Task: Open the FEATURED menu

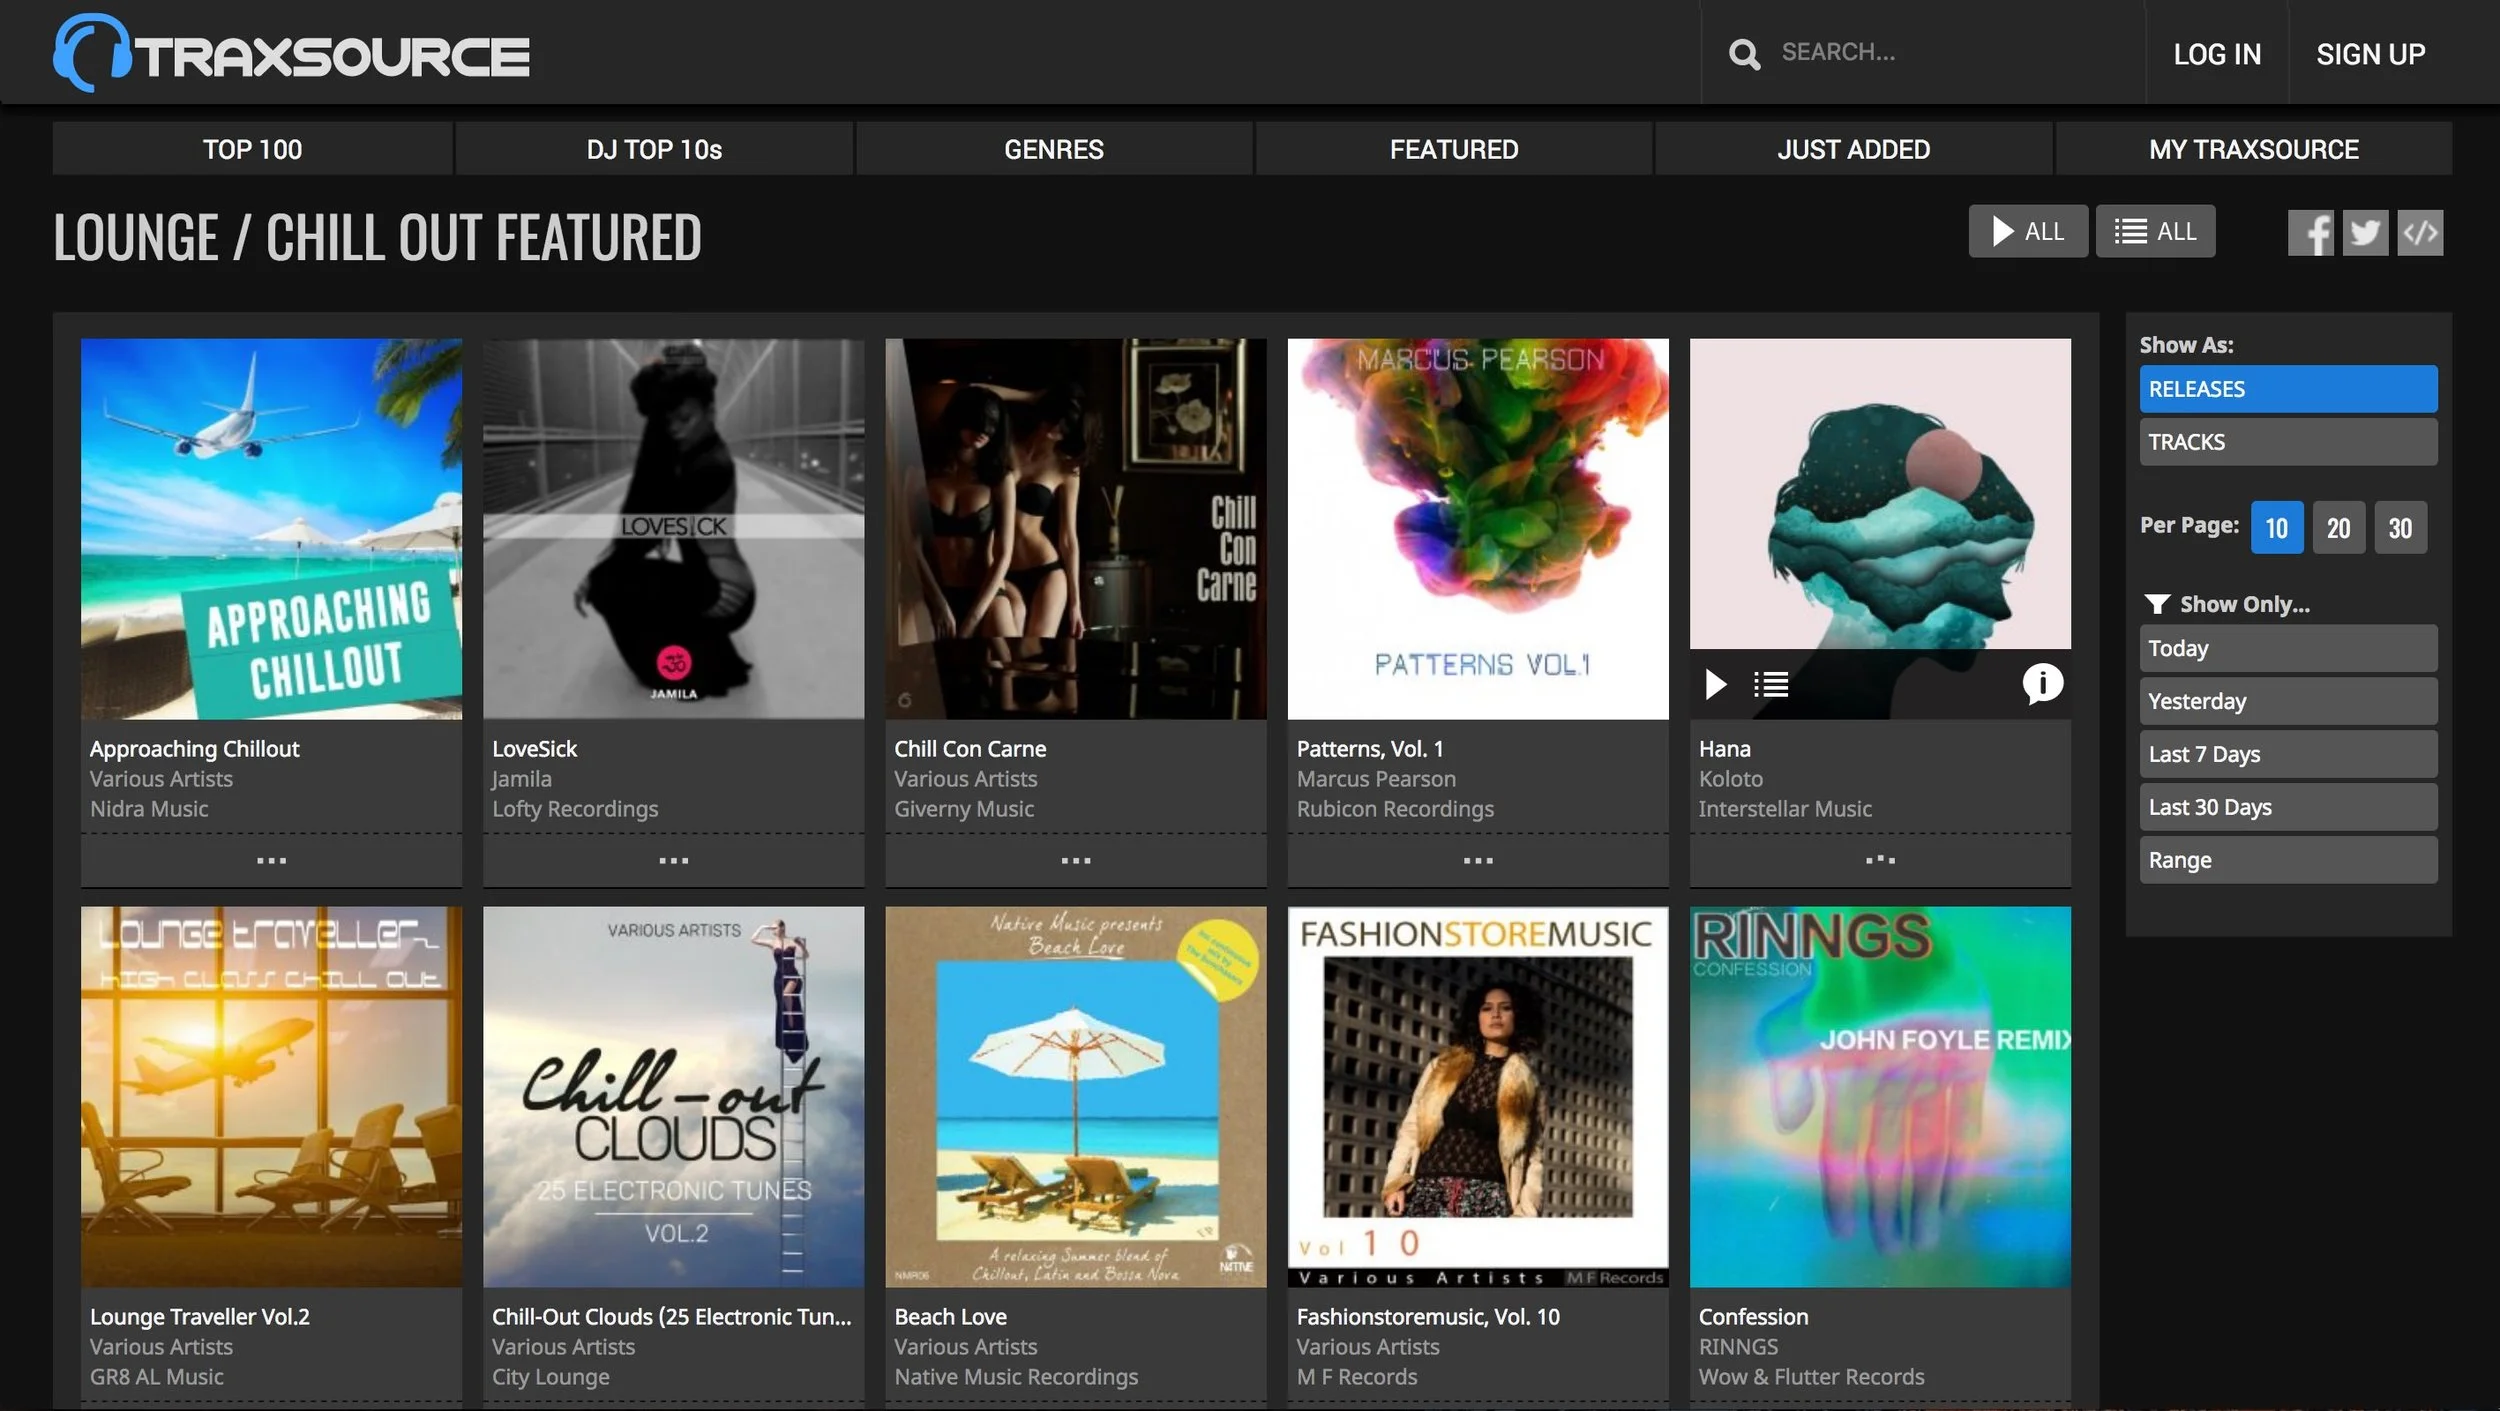Action: click(x=1454, y=149)
